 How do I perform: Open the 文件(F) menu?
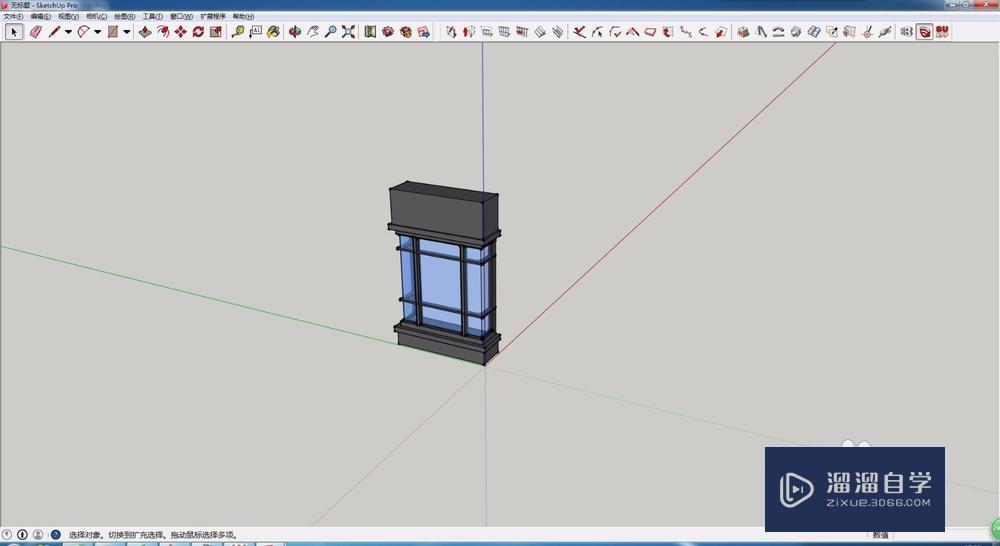pos(13,17)
